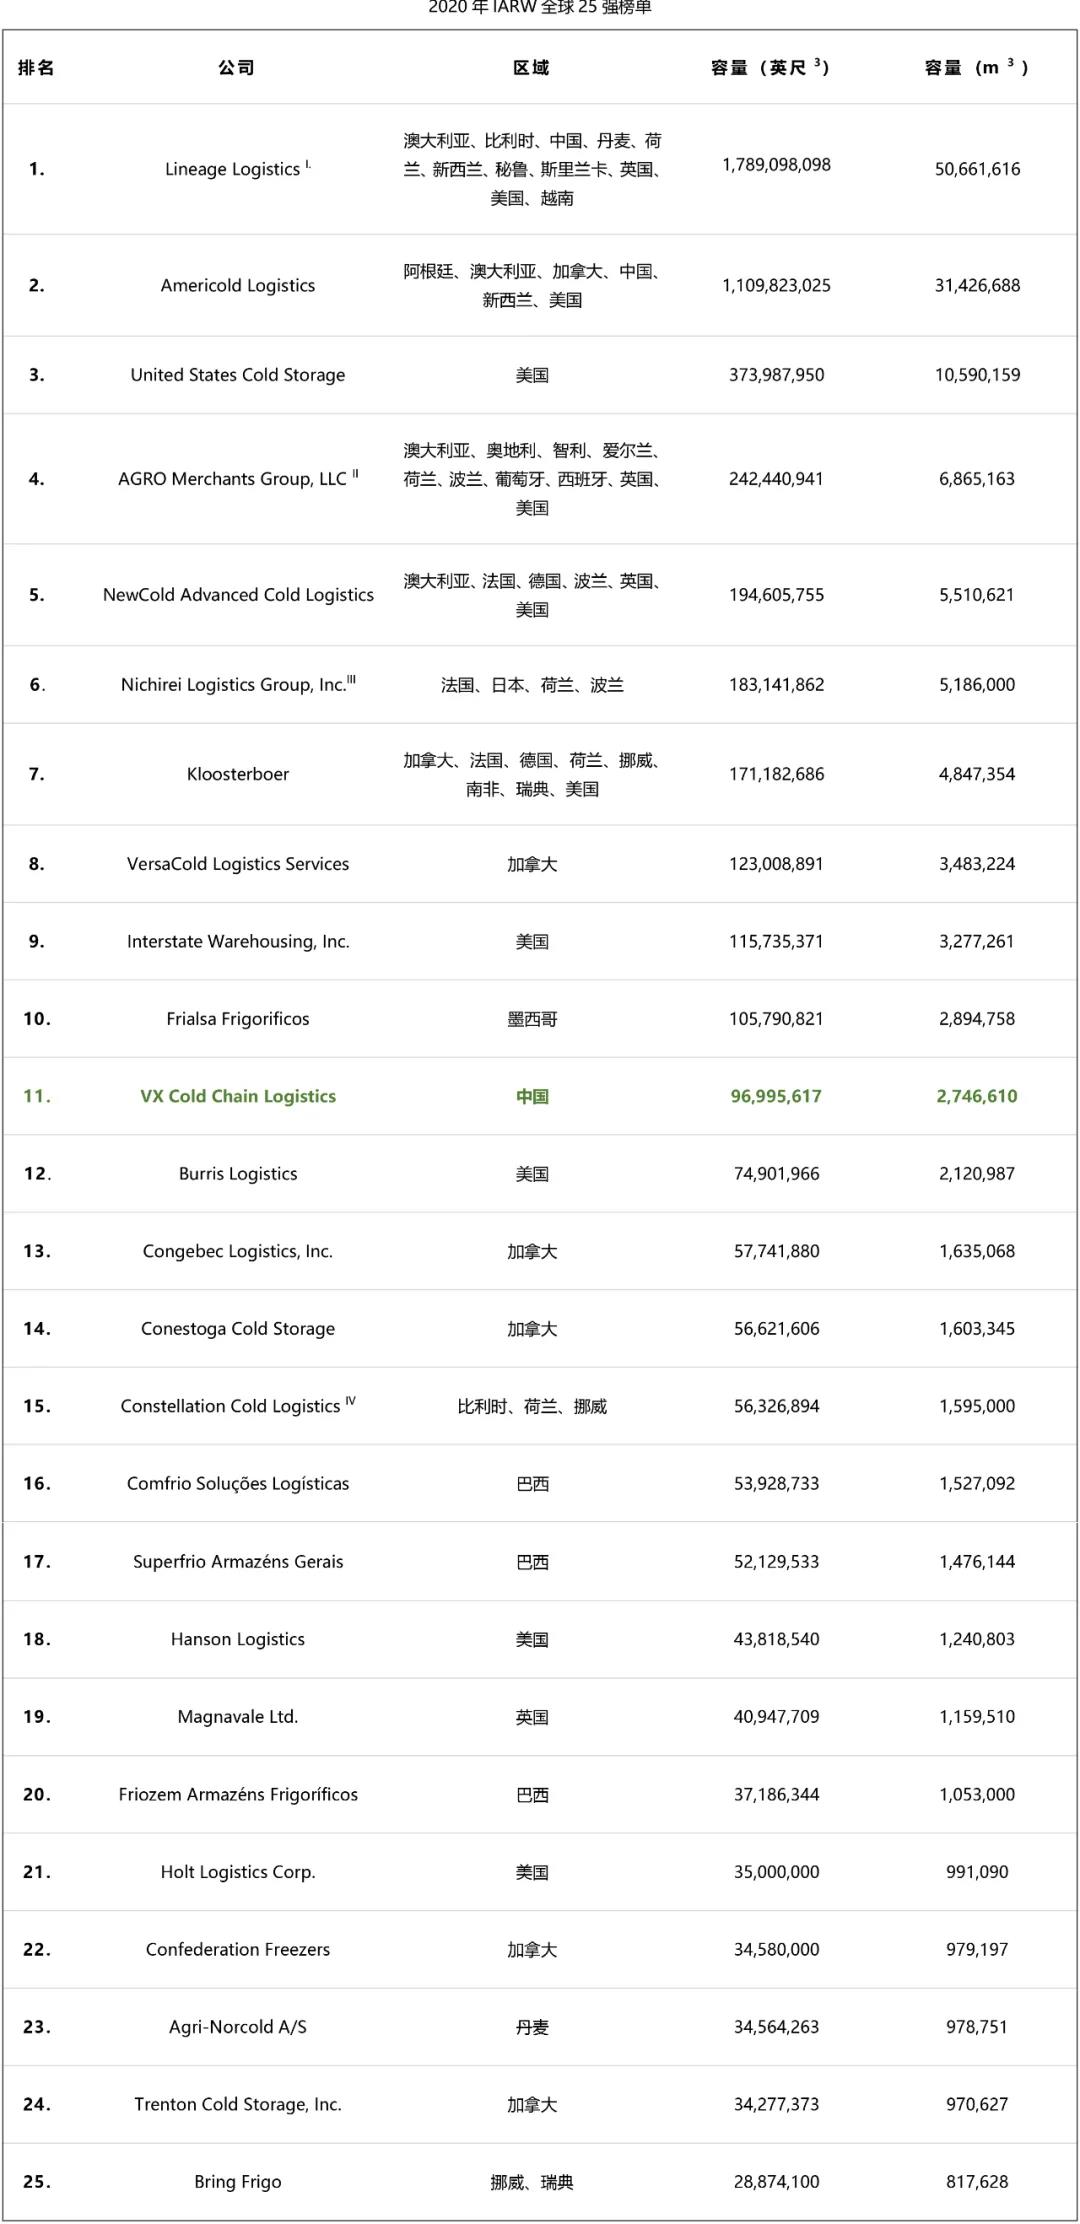Image resolution: width=1080 pixels, height=2224 pixels.
Task: Select the value 242,440,941
Action: (x=777, y=479)
